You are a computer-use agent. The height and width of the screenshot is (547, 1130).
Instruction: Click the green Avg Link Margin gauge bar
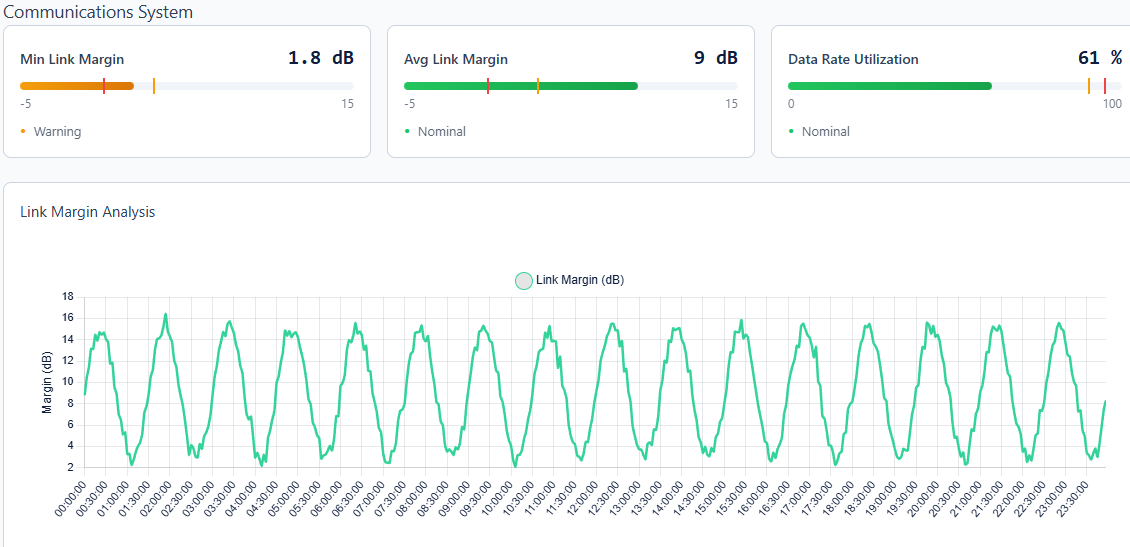click(x=520, y=86)
